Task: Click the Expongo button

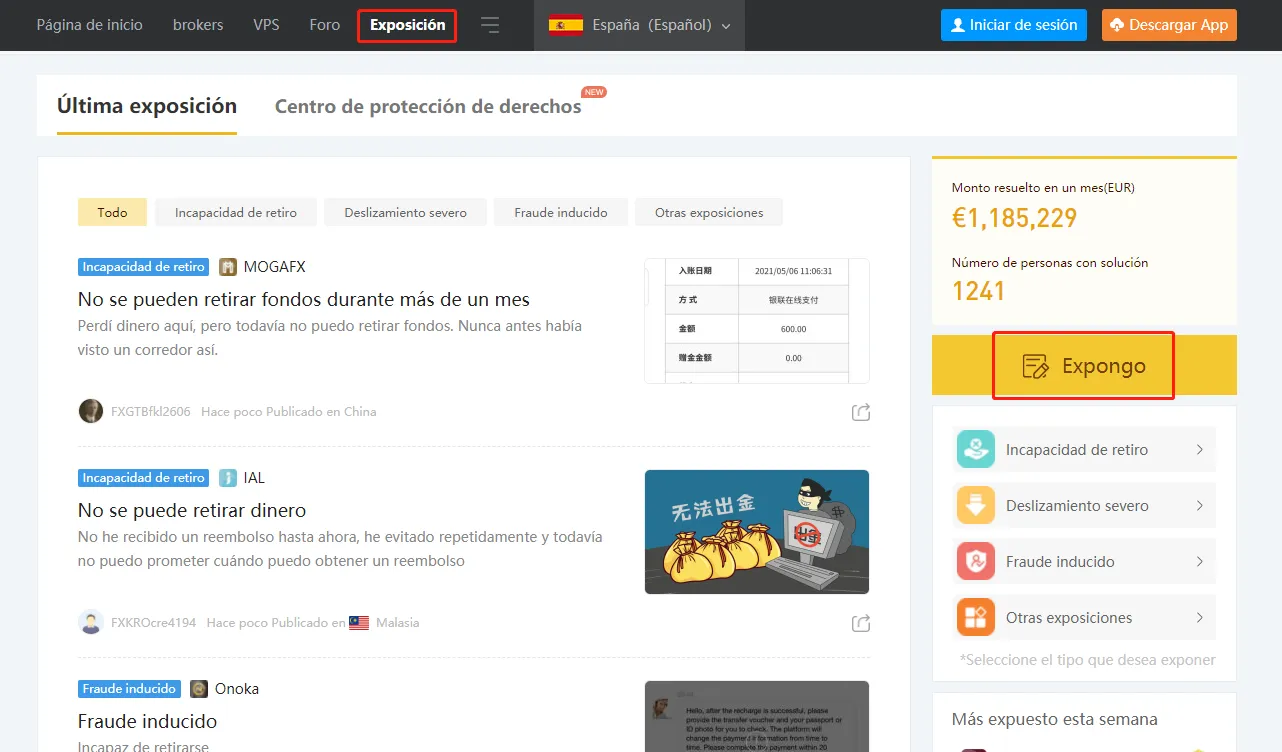Action: click(1084, 365)
